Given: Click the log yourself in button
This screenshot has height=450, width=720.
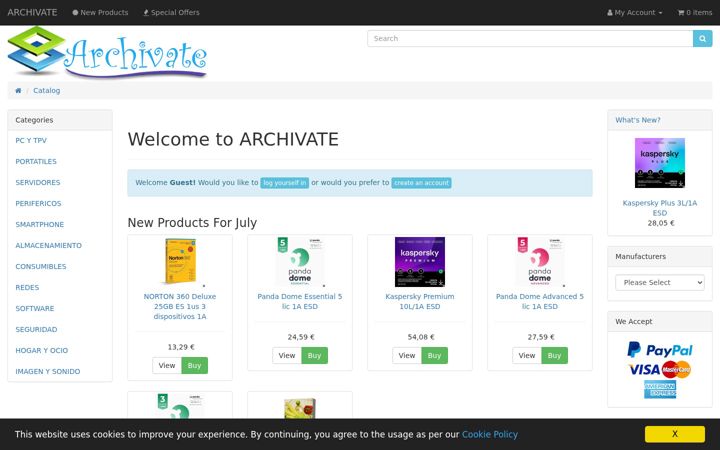Looking at the screenshot, I should 285,183.
